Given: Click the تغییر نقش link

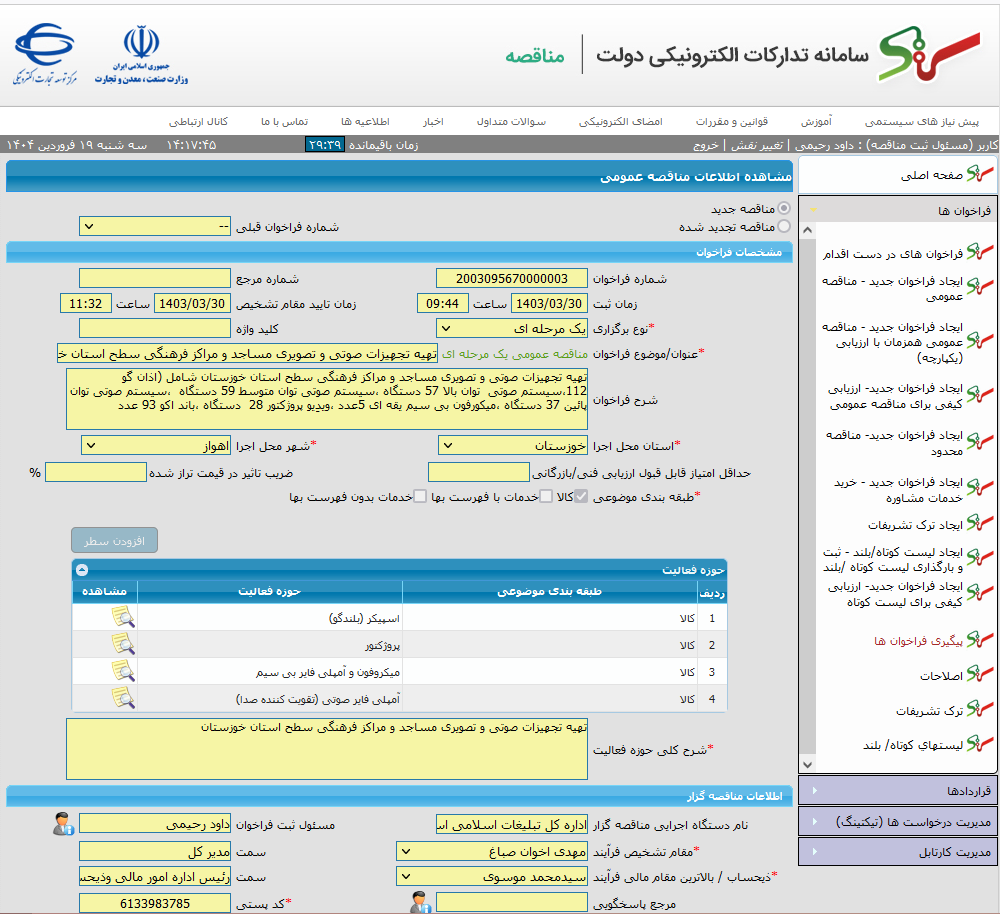Looking at the screenshot, I should point(757,145).
